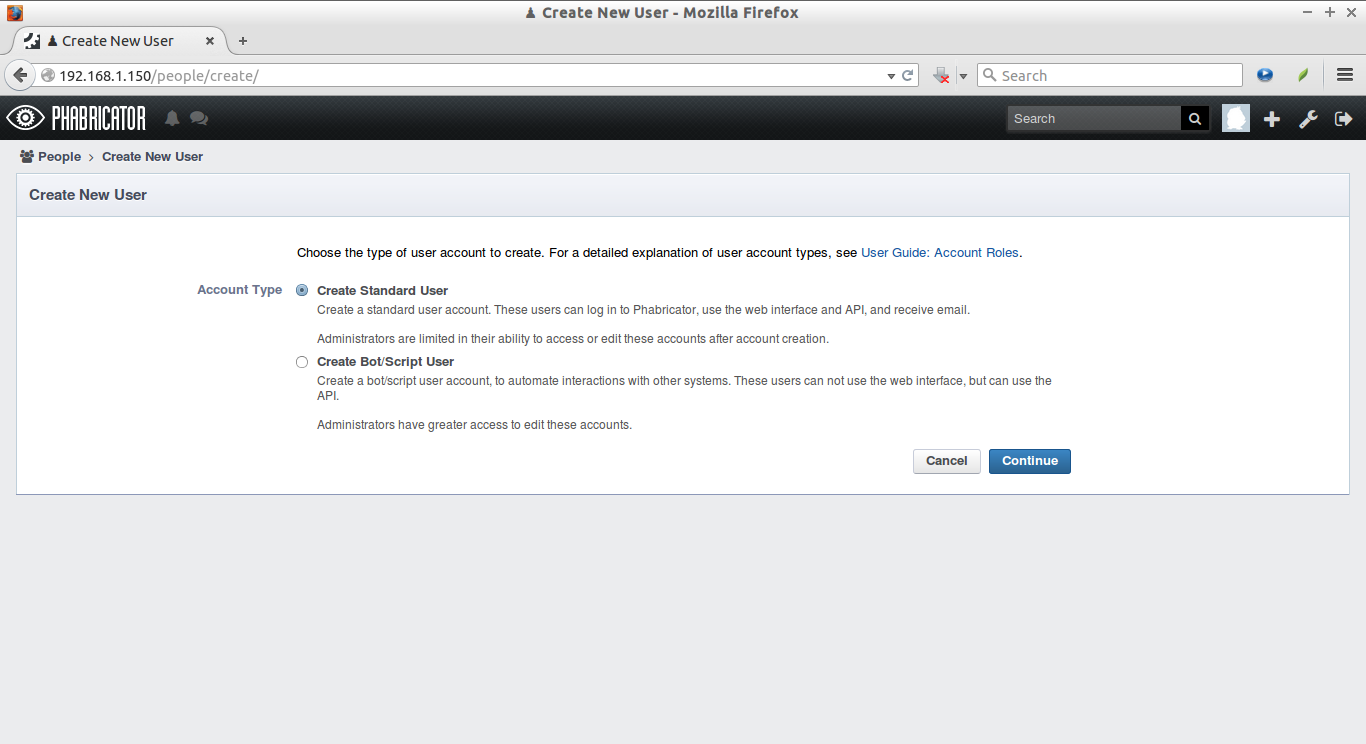This screenshot has width=1366, height=744.
Task: Select the Create Standard User radio button
Action: [x=302, y=290]
